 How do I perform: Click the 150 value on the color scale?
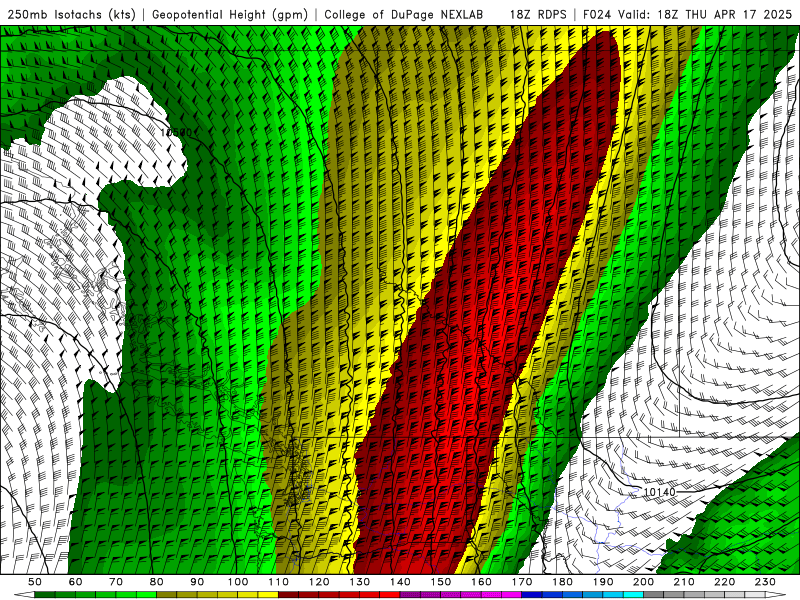[x=441, y=582]
